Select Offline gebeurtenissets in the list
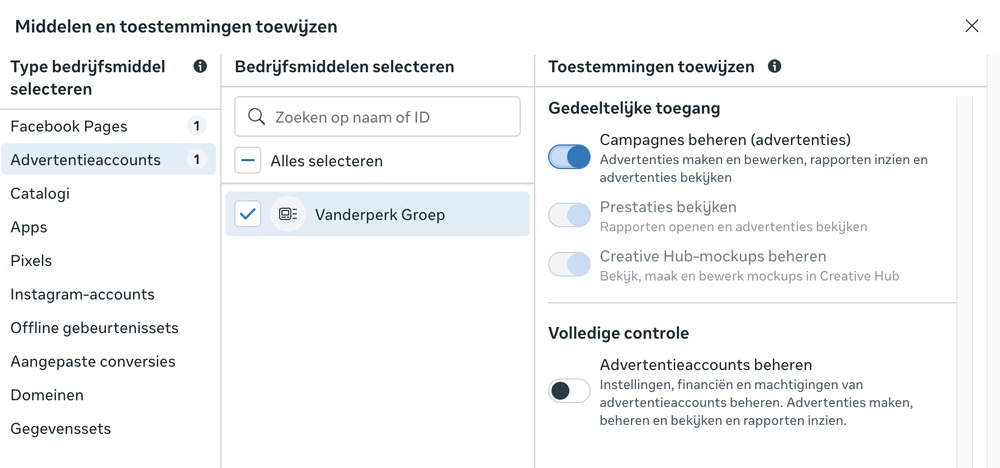This screenshot has height=468, width=1000. pyautogui.click(x=94, y=328)
